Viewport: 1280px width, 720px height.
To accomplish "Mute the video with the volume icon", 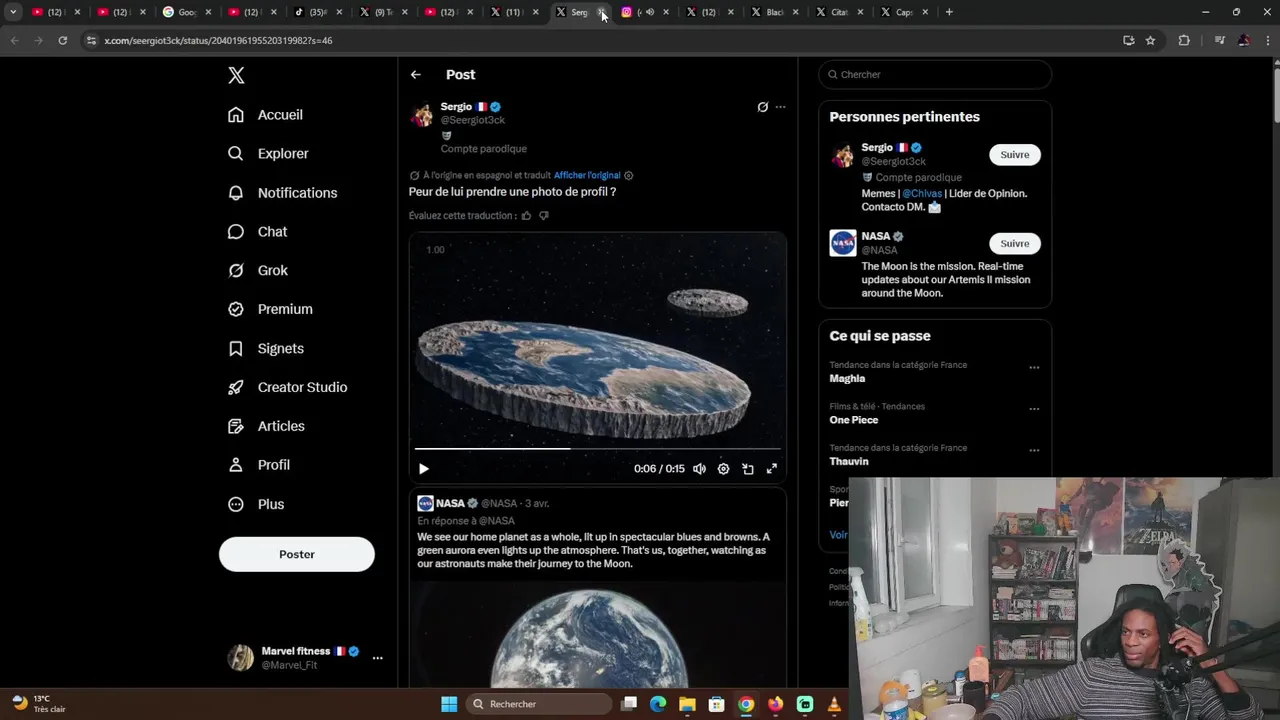I will pyautogui.click(x=699, y=469).
